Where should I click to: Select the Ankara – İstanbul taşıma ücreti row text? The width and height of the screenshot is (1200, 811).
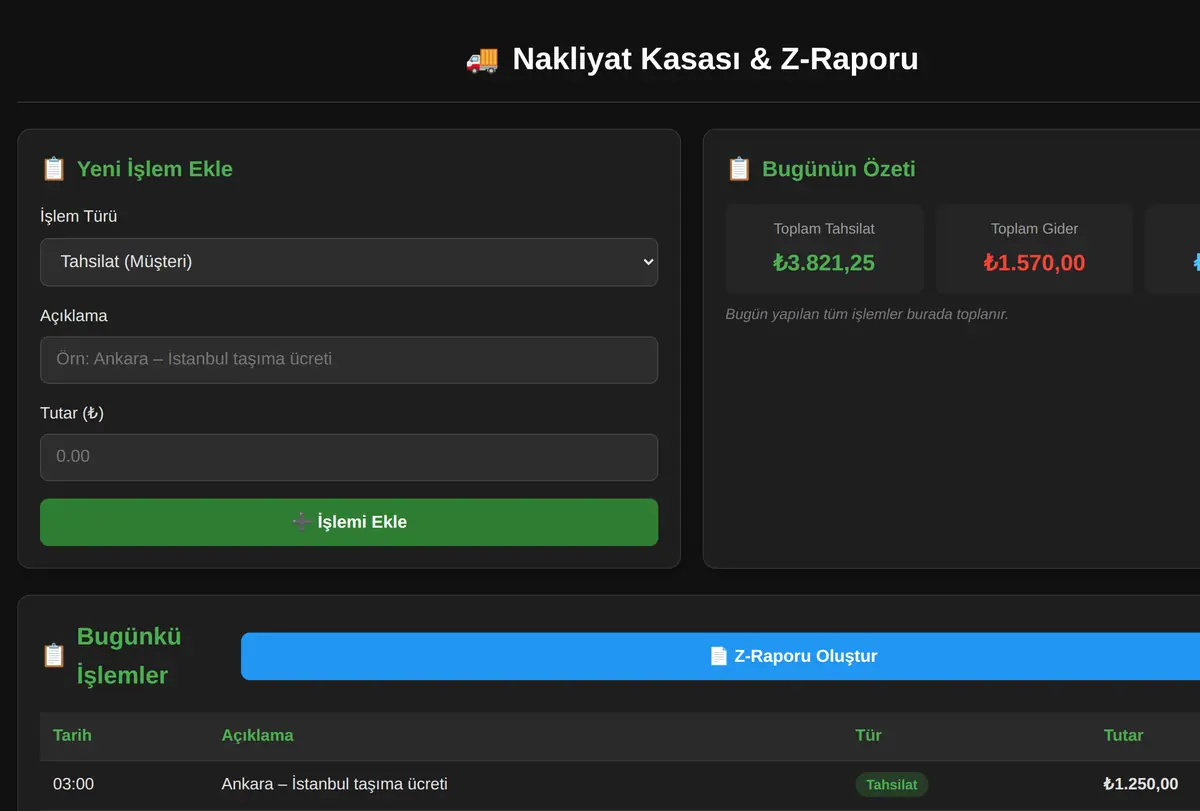(x=335, y=784)
